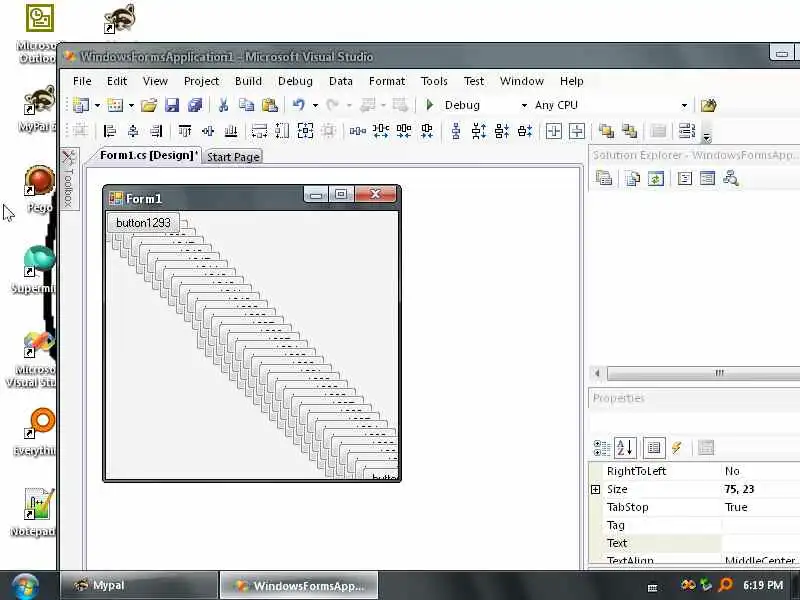Click Make Vertical Spacing Equal icon

[x=456, y=131]
